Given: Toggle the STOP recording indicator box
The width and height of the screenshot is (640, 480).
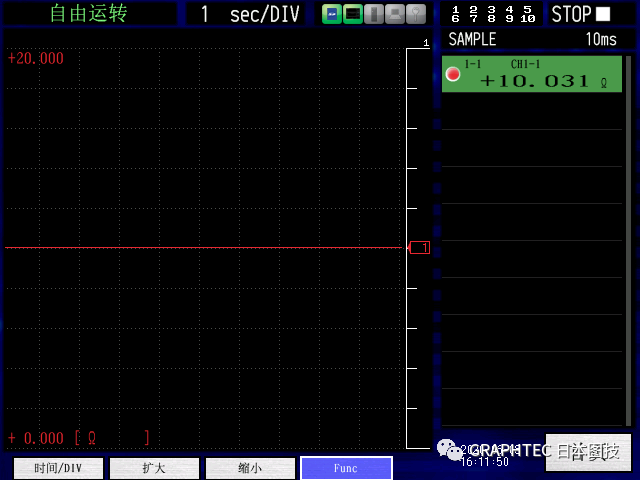Looking at the screenshot, I should [602, 14].
